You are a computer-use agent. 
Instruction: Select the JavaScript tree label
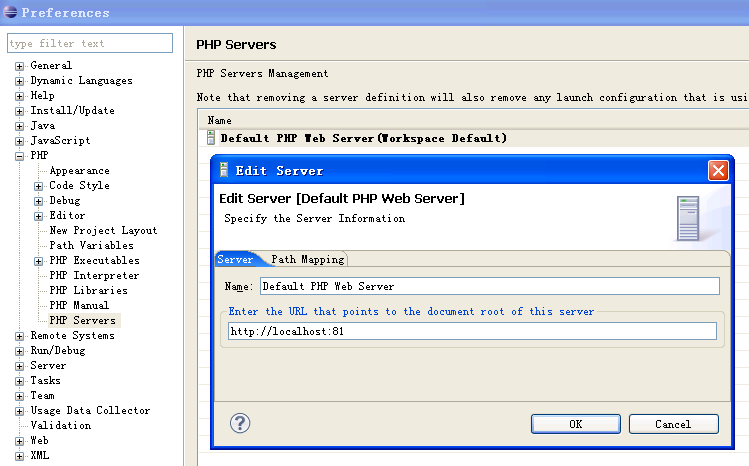coord(60,140)
